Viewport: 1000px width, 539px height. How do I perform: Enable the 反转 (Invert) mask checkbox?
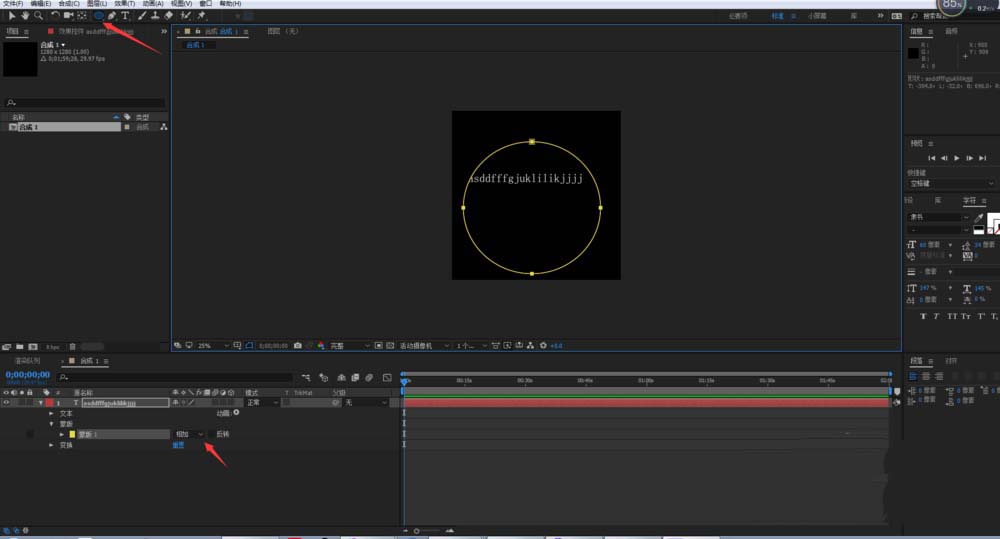coord(212,434)
